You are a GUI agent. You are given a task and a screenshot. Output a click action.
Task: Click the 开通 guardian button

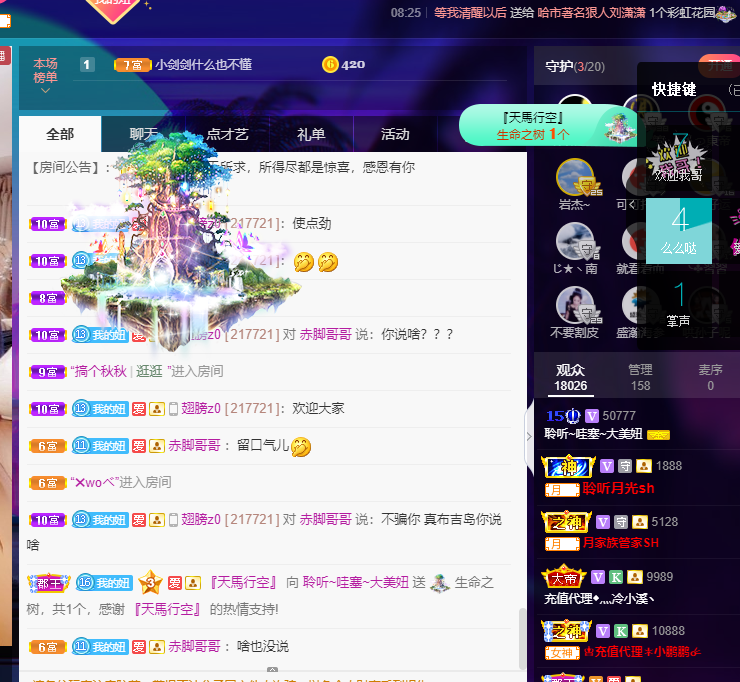(719, 66)
